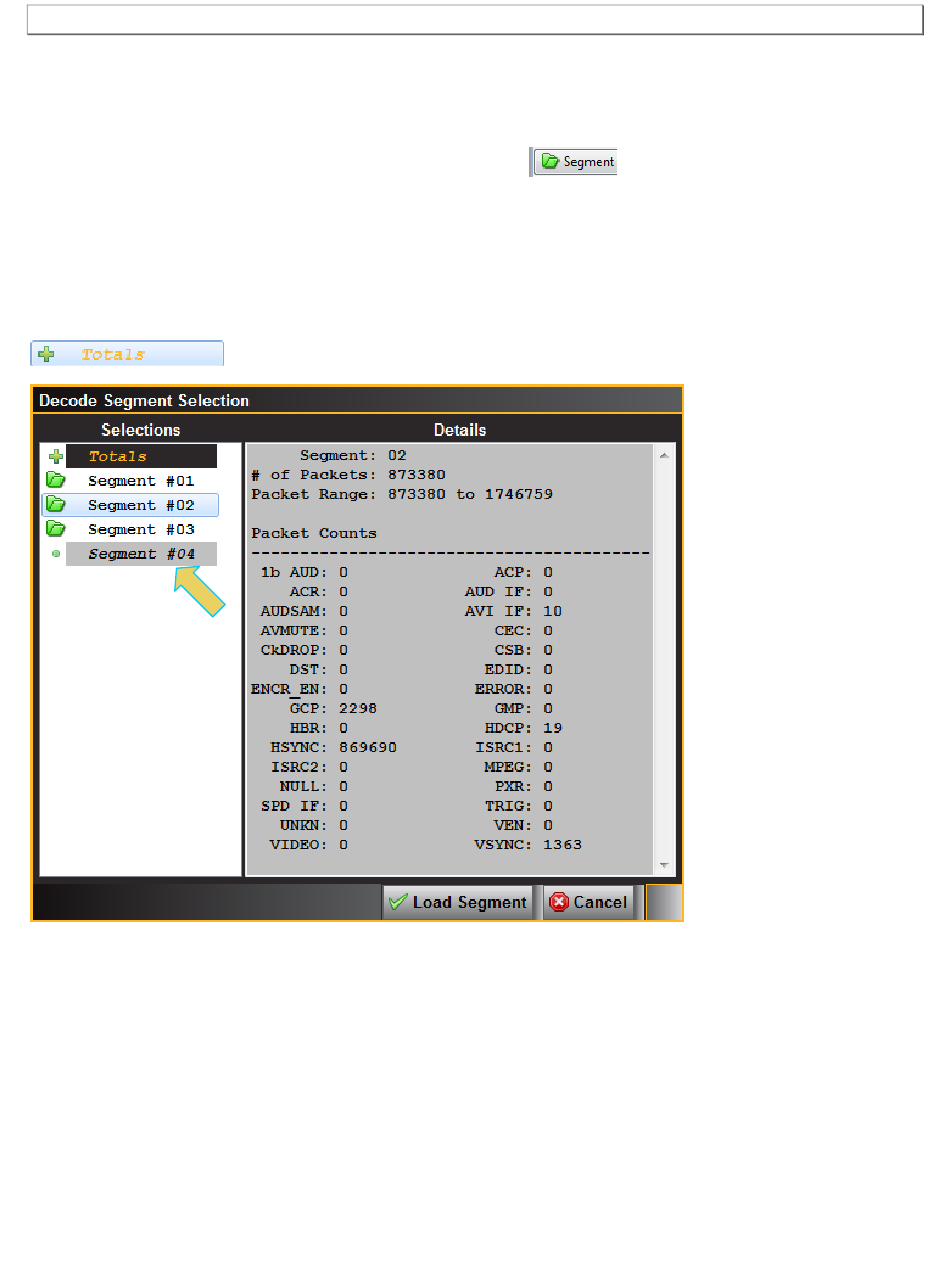950x1267 pixels.
Task: Click the Load Segment button
Action: tap(458, 902)
